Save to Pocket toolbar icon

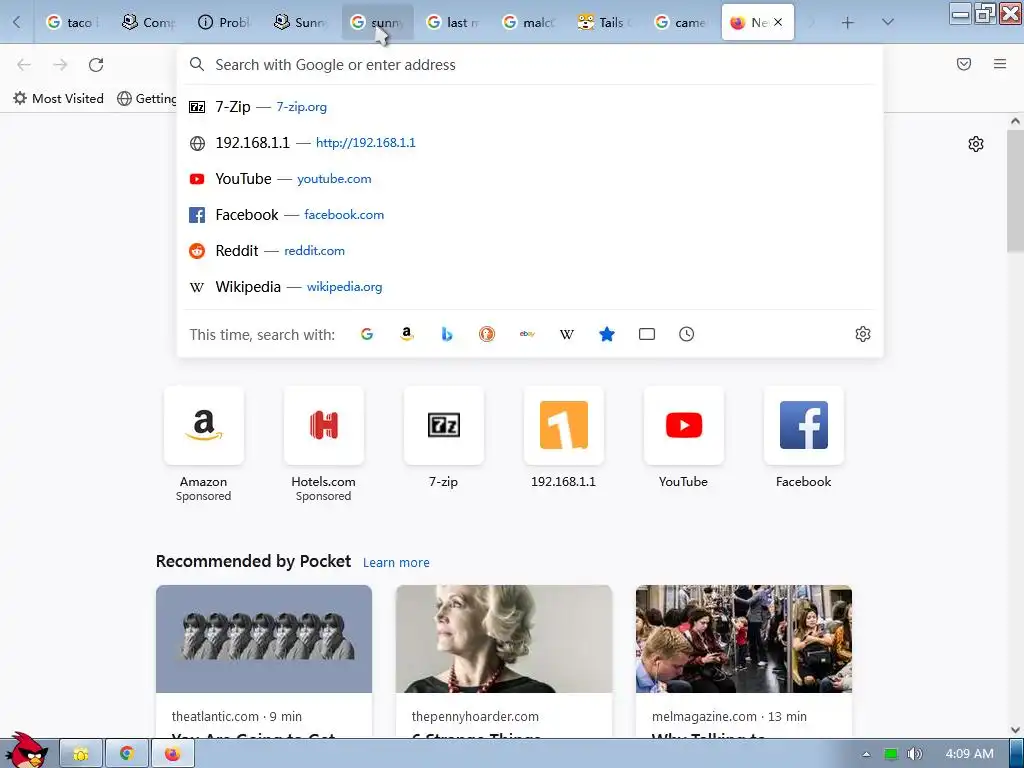tap(964, 64)
